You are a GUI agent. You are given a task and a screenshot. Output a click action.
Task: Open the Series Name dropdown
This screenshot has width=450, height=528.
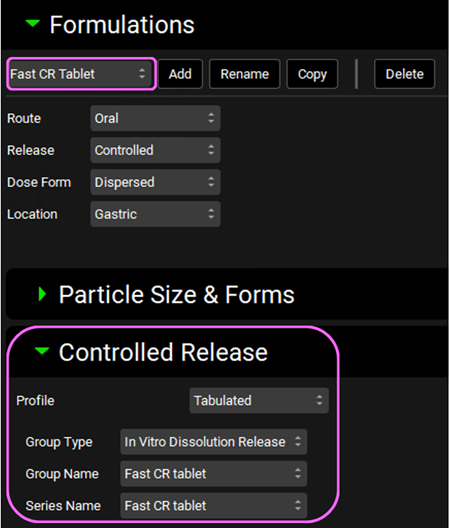tap(214, 506)
